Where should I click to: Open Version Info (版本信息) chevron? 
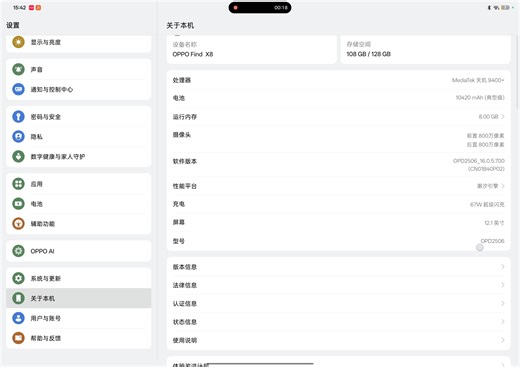pyautogui.click(x=503, y=267)
